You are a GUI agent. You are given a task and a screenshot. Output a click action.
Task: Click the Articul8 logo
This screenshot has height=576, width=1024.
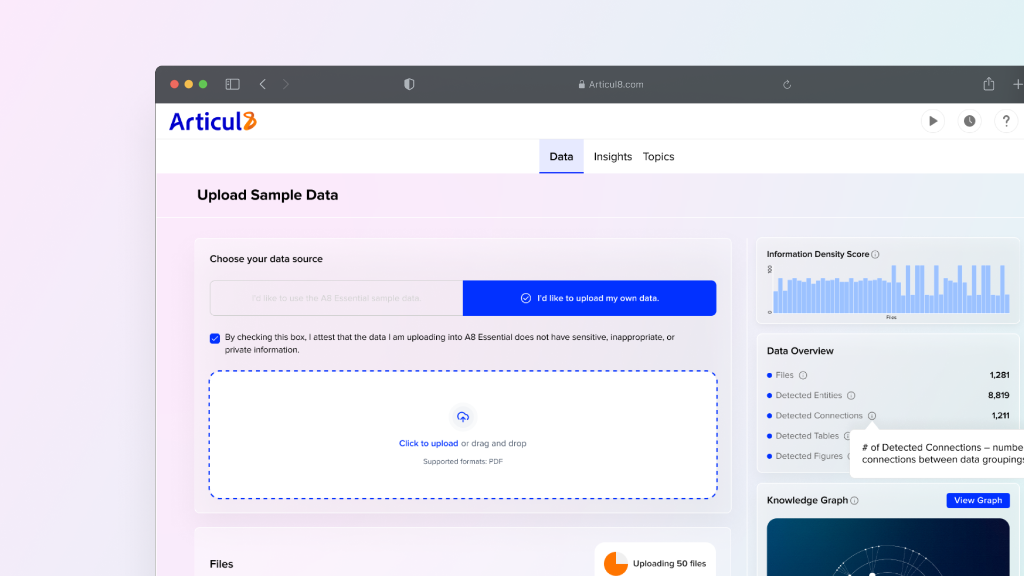point(213,121)
